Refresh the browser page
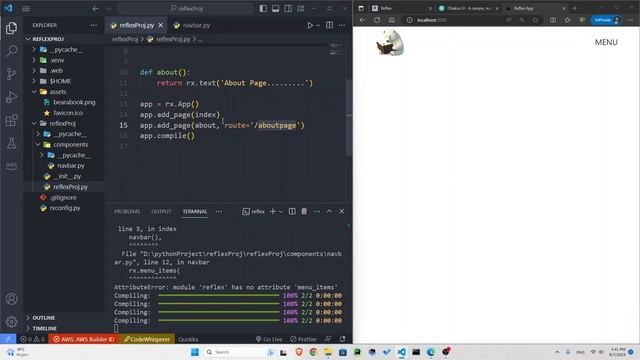Image resolution: width=640 pixels, height=360 pixels. pos(377,20)
